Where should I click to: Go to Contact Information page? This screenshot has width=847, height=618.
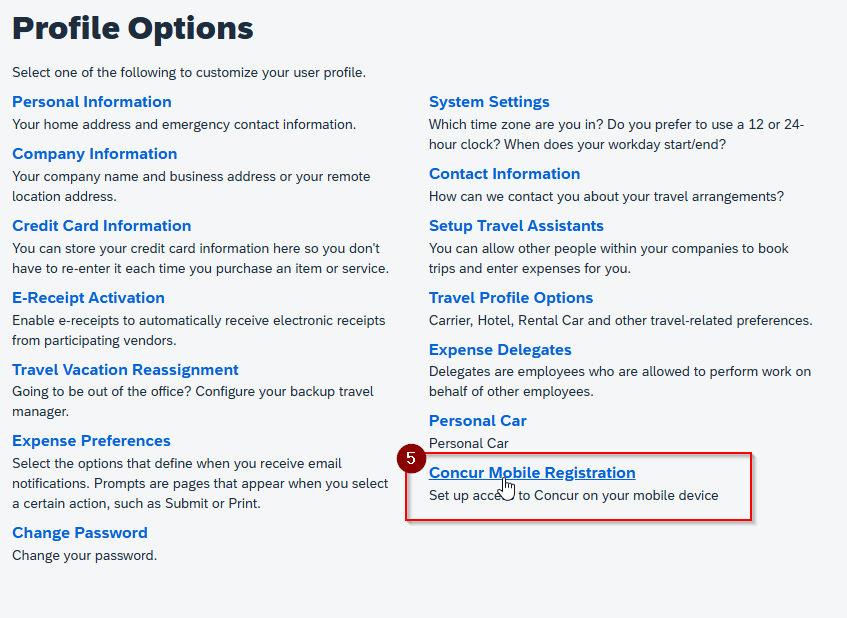tap(504, 174)
